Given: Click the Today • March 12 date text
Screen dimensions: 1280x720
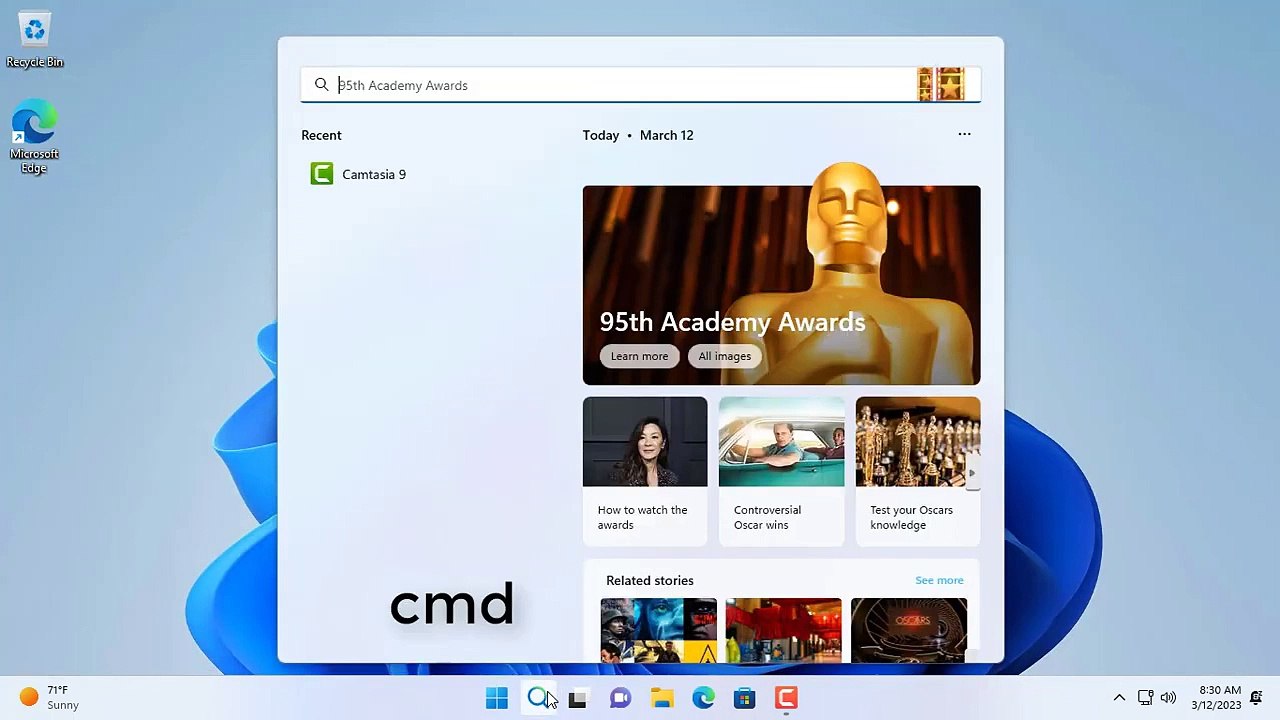Looking at the screenshot, I should pyautogui.click(x=638, y=135).
